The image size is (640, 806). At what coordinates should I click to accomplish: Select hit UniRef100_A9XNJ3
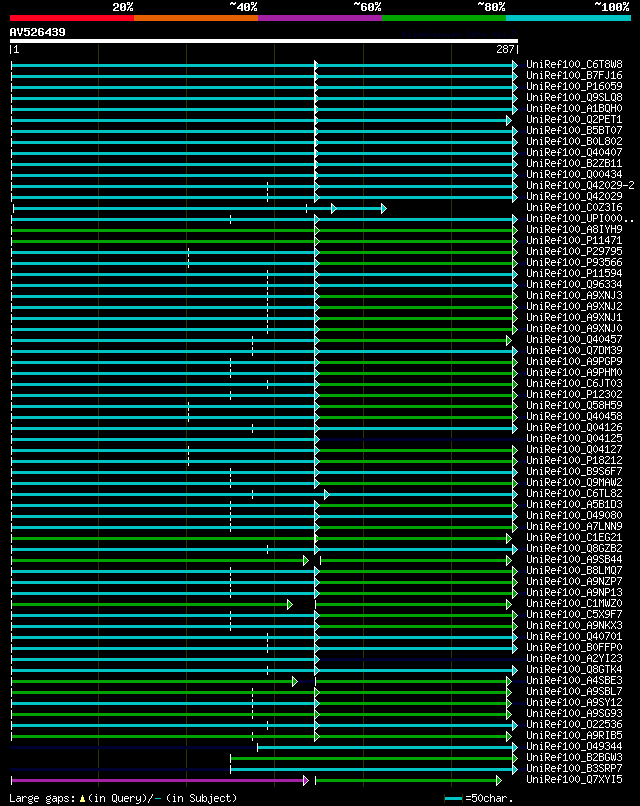574,296
